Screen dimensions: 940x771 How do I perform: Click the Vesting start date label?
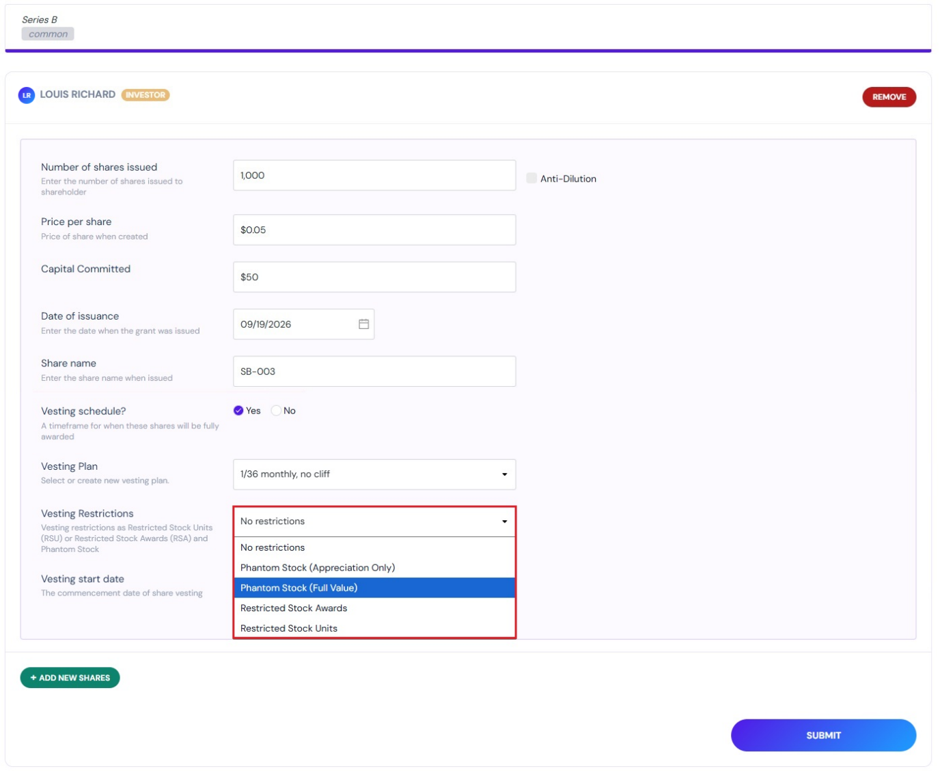pos(83,579)
